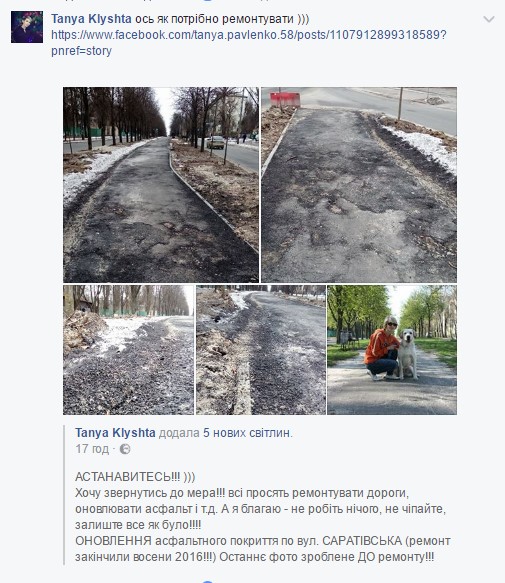Open the comment options chevron dropdown
This screenshot has width=505, height=583.
click(x=488, y=19)
